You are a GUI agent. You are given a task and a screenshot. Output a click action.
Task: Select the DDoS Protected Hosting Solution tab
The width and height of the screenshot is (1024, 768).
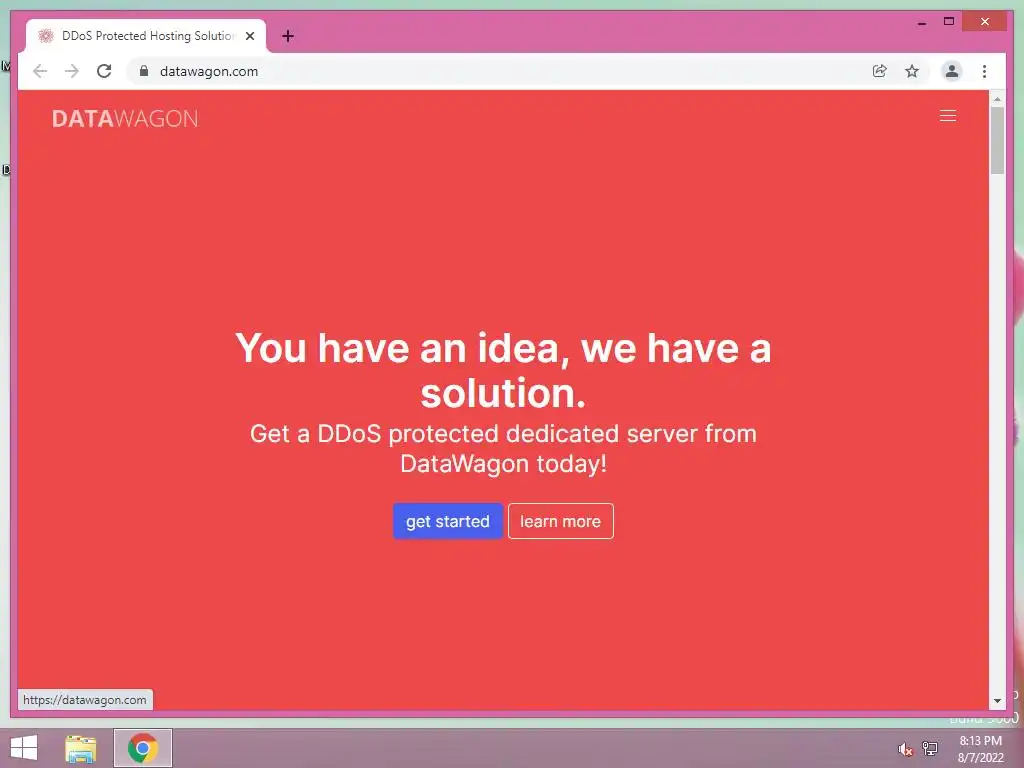coord(146,36)
